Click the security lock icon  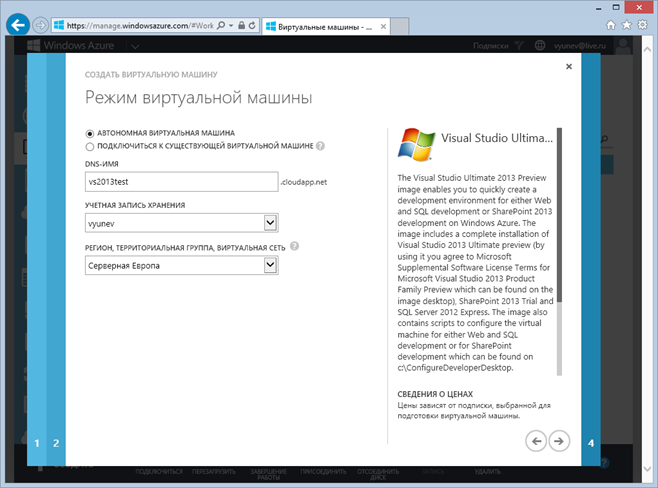(x=241, y=26)
